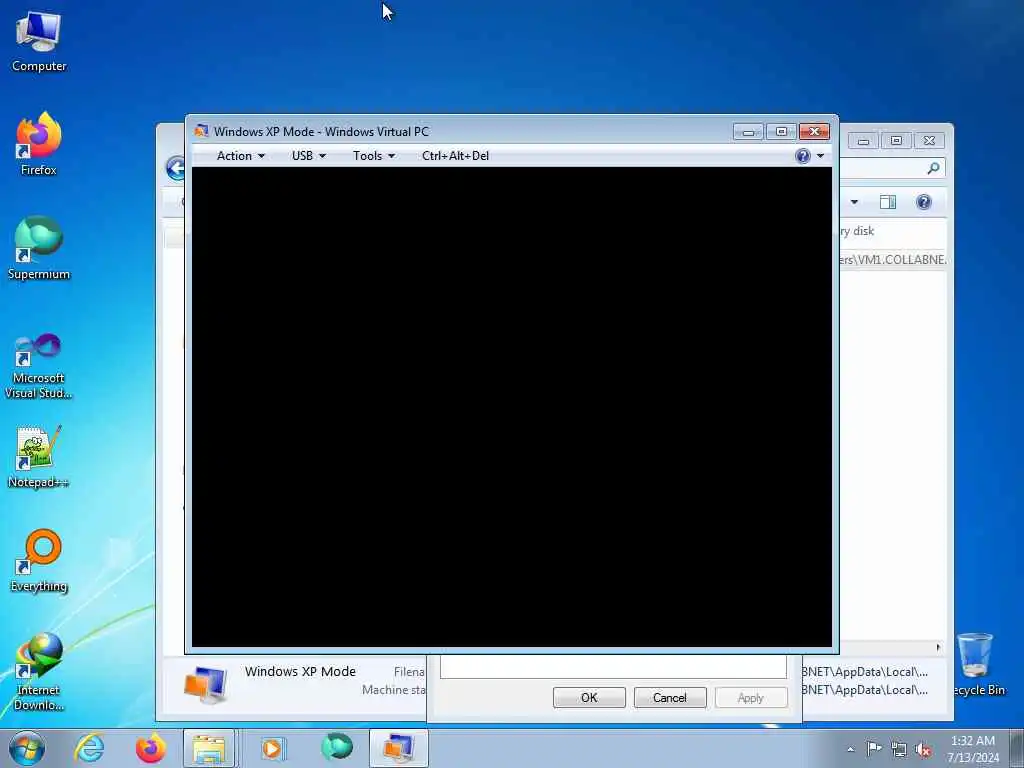Open the Notepad++ desktop shortcut
This screenshot has width=1024, height=768.
(x=39, y=457)
